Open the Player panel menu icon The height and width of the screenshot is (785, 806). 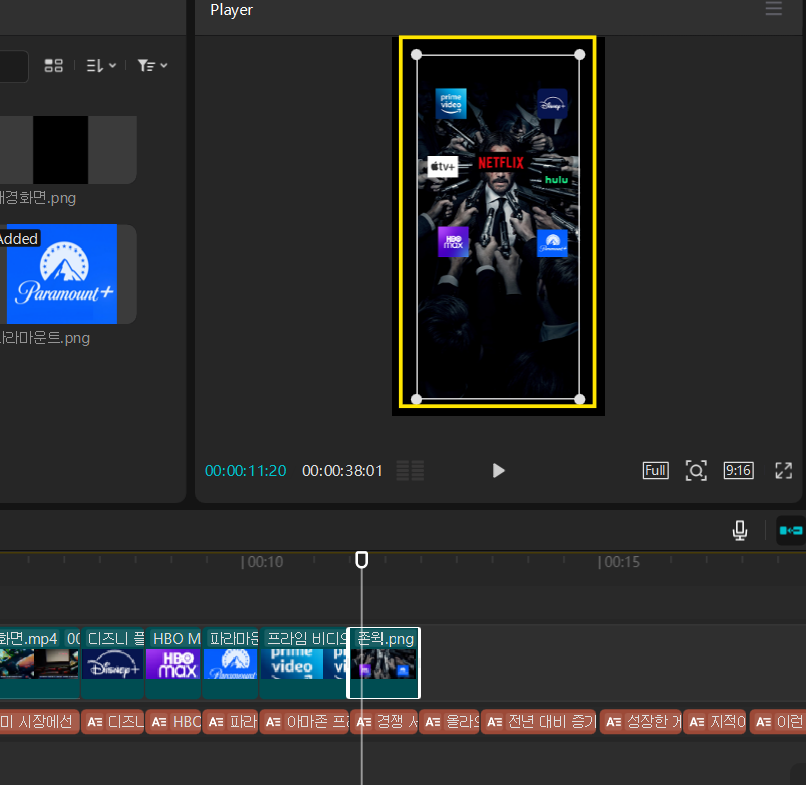point(774,9)
